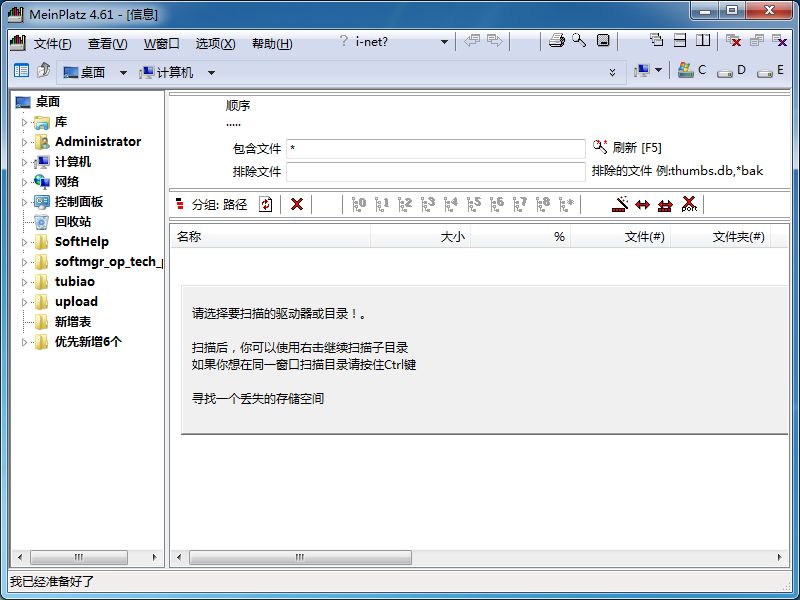Expand the 控制面板 tree node
The height and width of the screenshot is (600, 800).
click(24, 202)
